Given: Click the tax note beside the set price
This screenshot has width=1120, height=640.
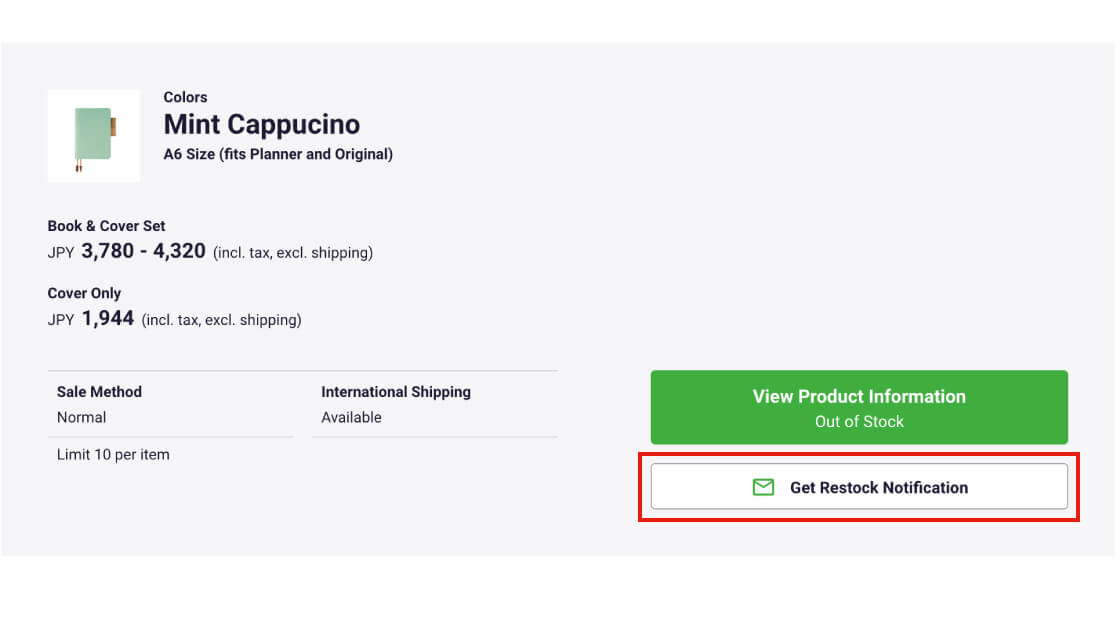Looking at the screenshot, I should [292, 253].
